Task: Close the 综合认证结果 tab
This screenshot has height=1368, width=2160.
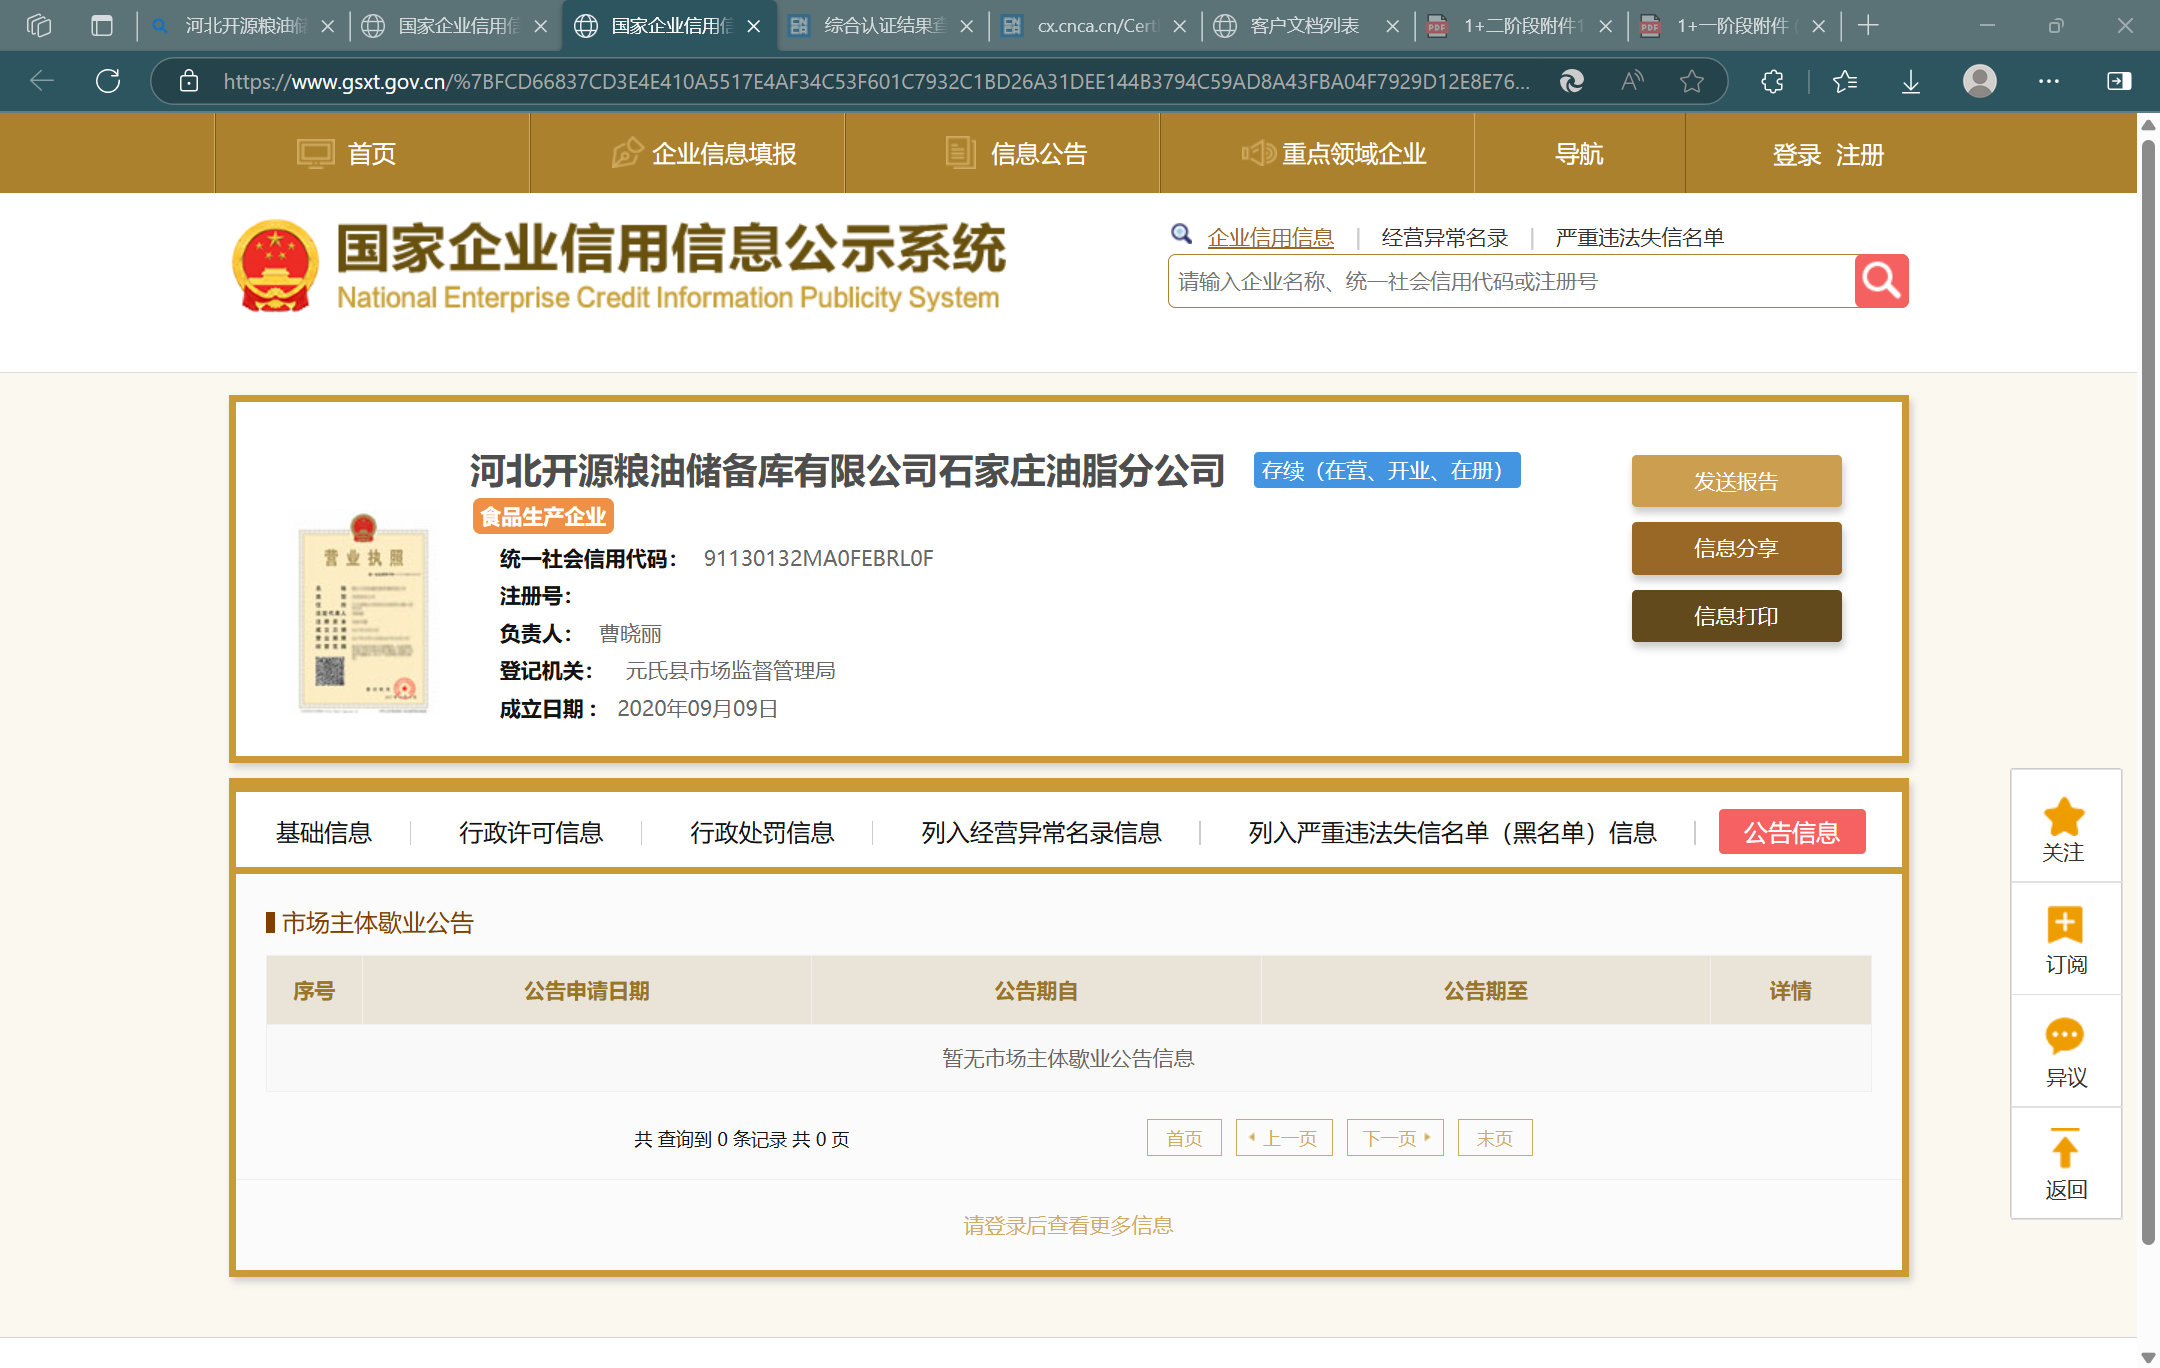Action: pyautogui.click(x=966, y=26)
